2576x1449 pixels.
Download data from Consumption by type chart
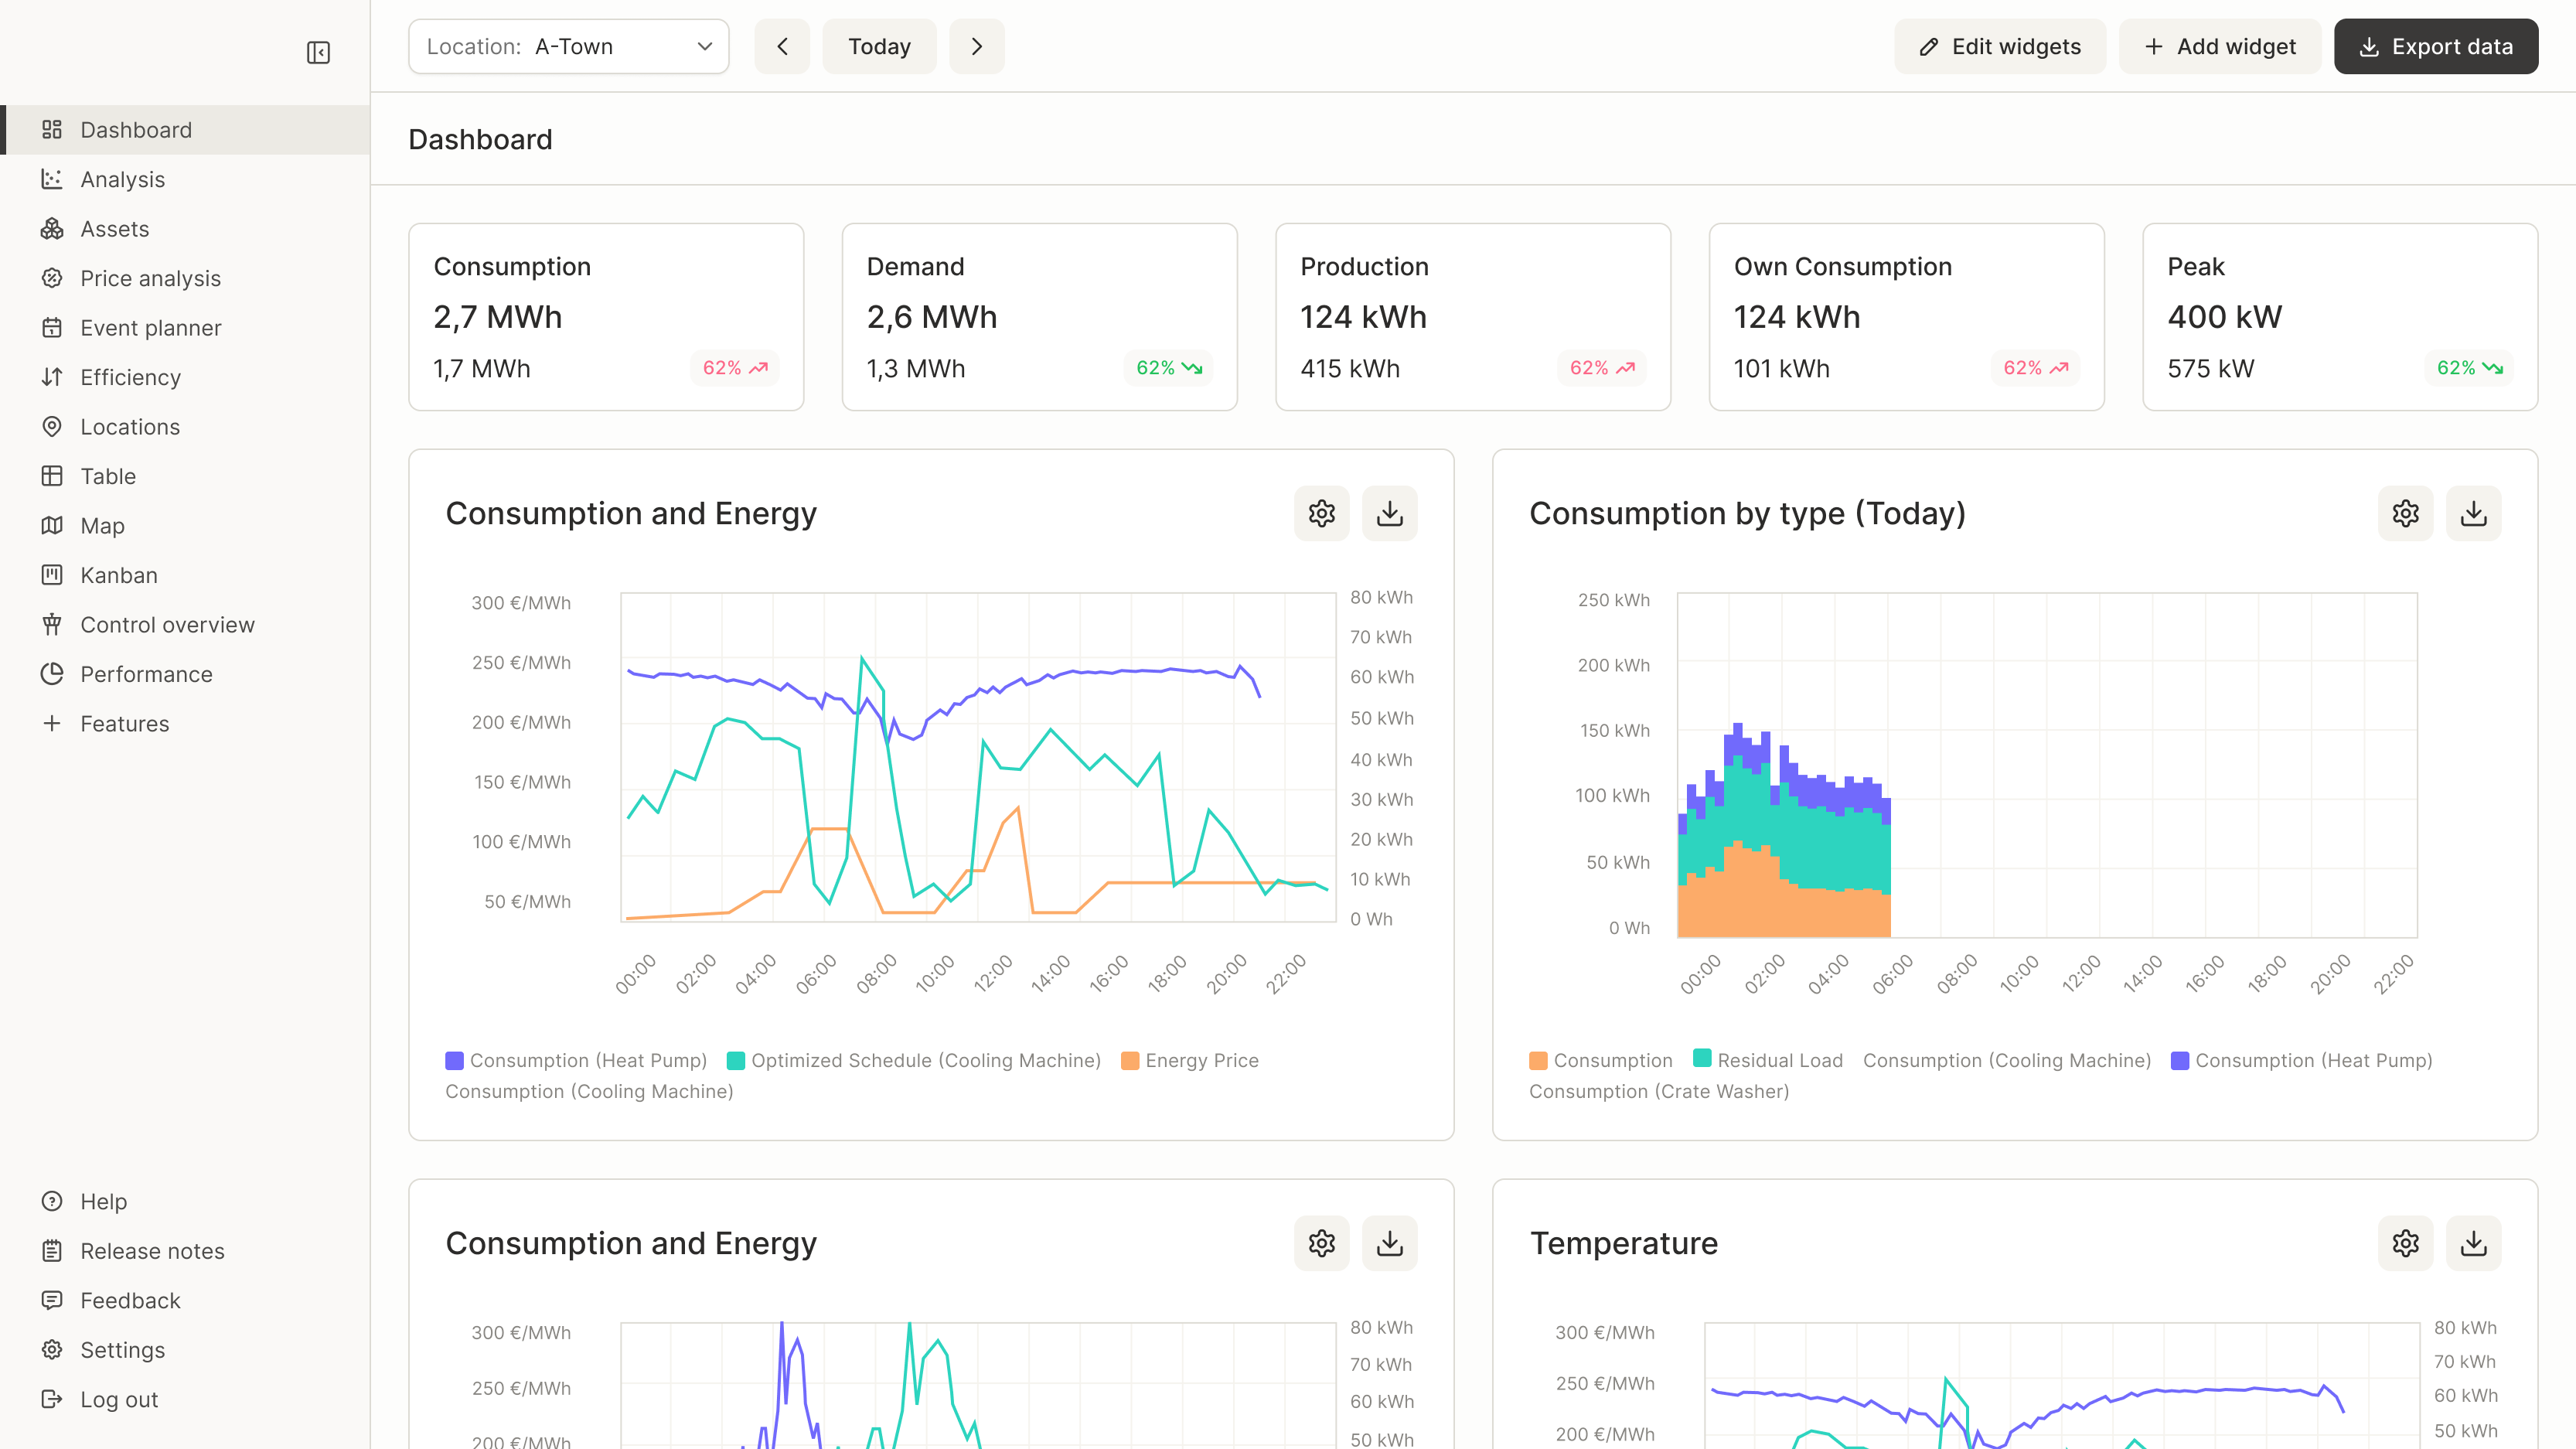[2474, 513]
